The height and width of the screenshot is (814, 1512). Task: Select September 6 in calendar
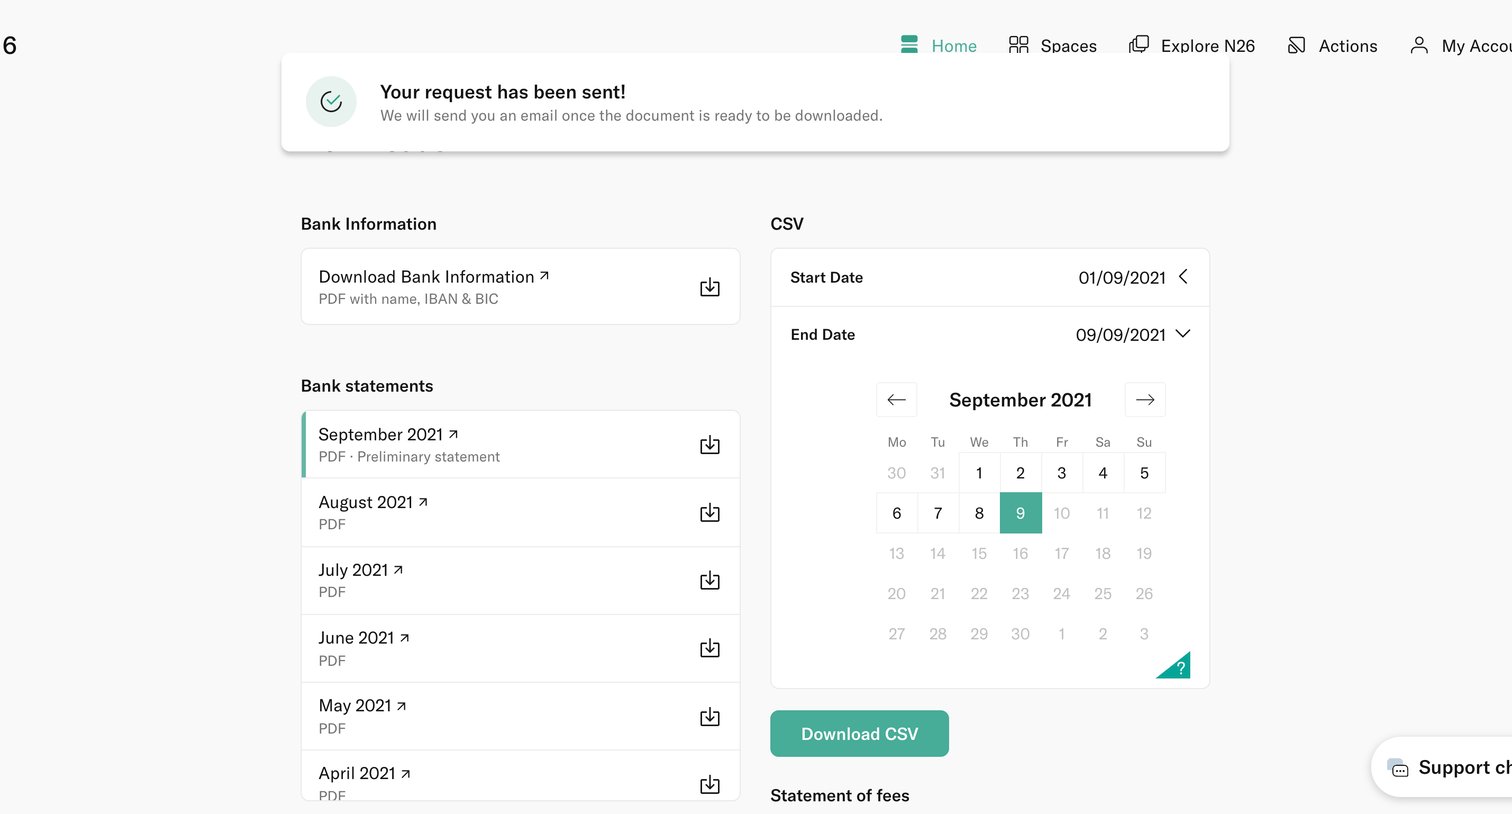tap(896, 513)
